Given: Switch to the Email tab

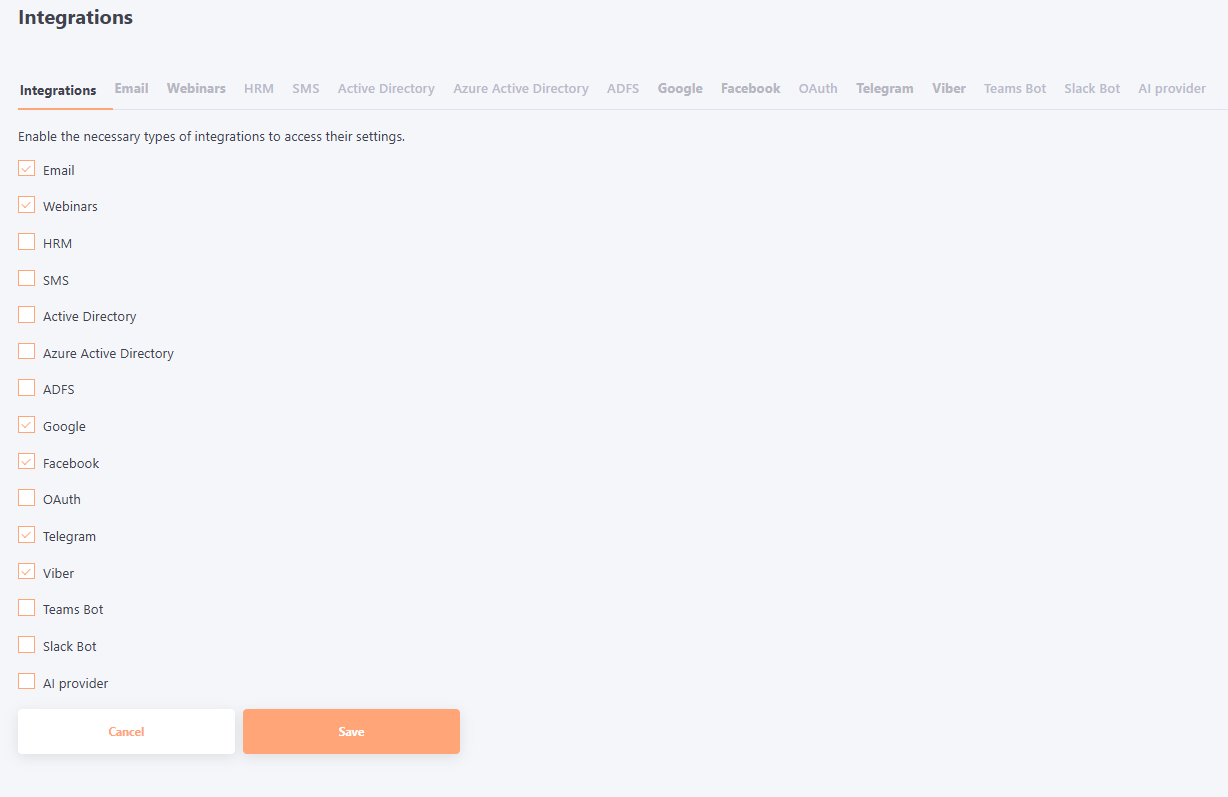Looking at the screenshot, I should [131, 89].
